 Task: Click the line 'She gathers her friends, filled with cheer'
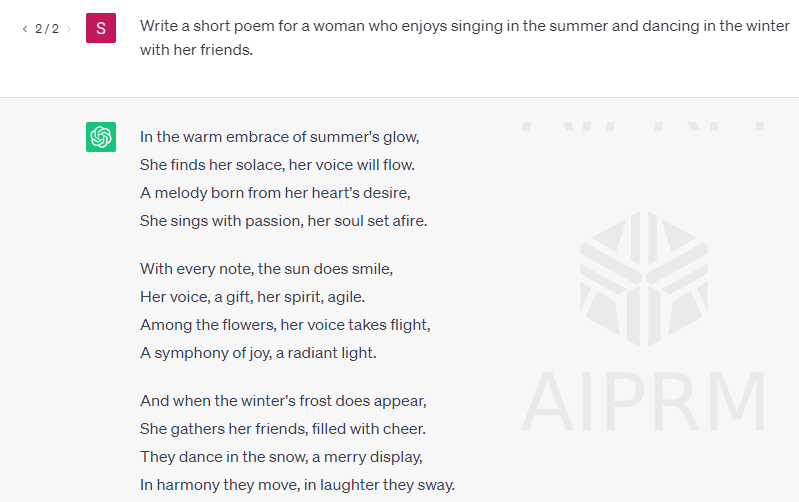[283, 429]
